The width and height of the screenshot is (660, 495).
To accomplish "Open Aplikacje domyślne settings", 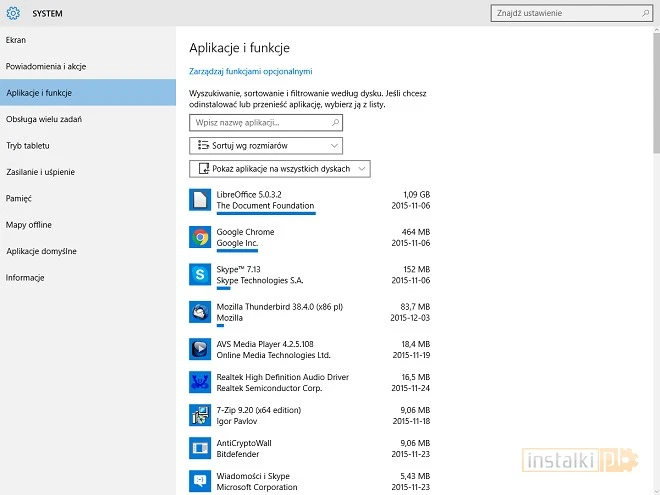I will (x=41, y=251).
